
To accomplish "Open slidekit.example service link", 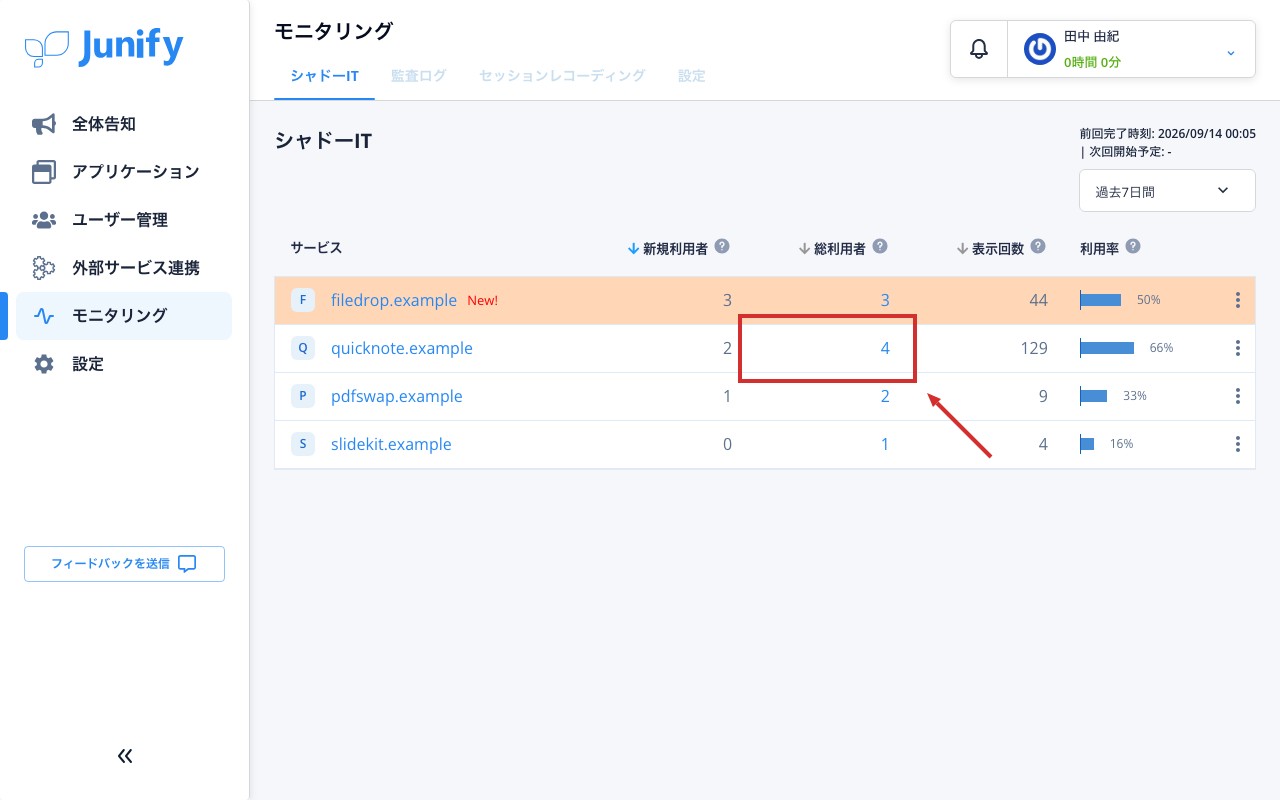I will [391, 444].
